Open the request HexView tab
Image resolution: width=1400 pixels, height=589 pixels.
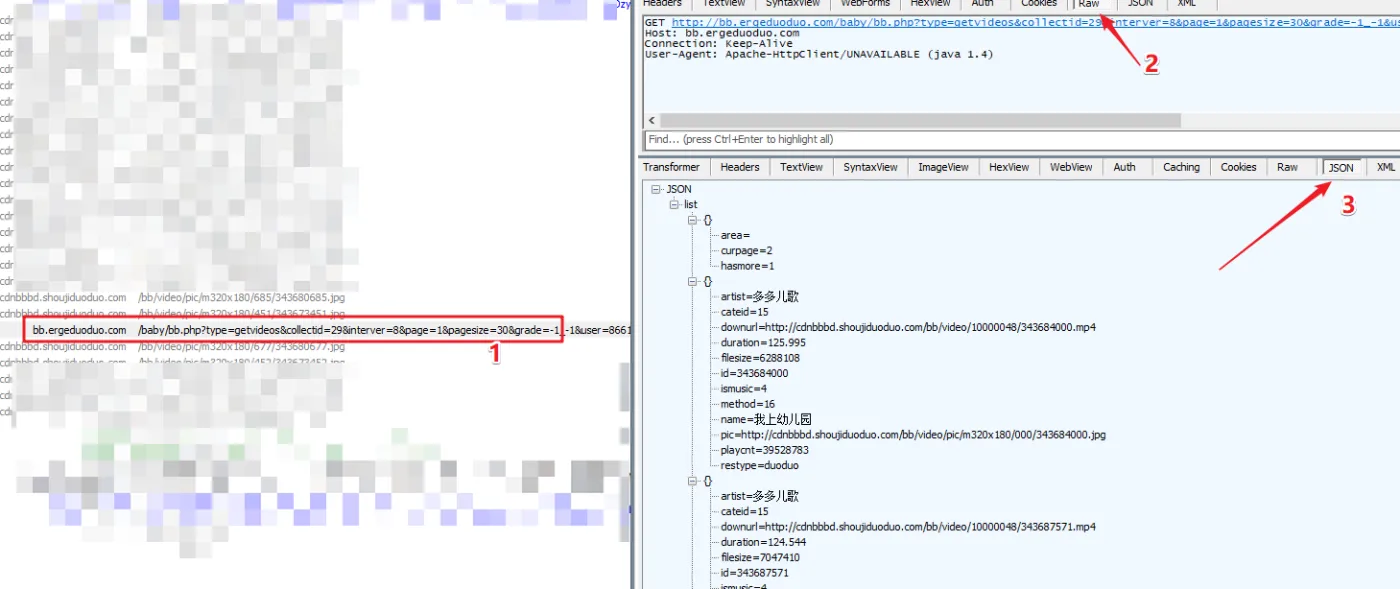(930, 4)
